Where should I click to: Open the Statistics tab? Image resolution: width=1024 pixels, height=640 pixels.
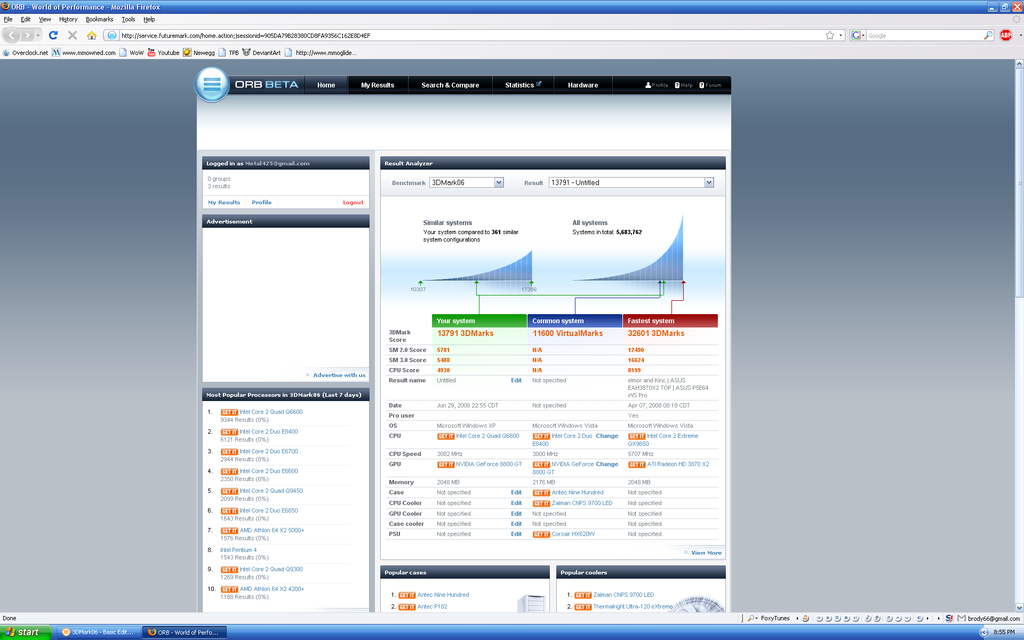point(522,85)
